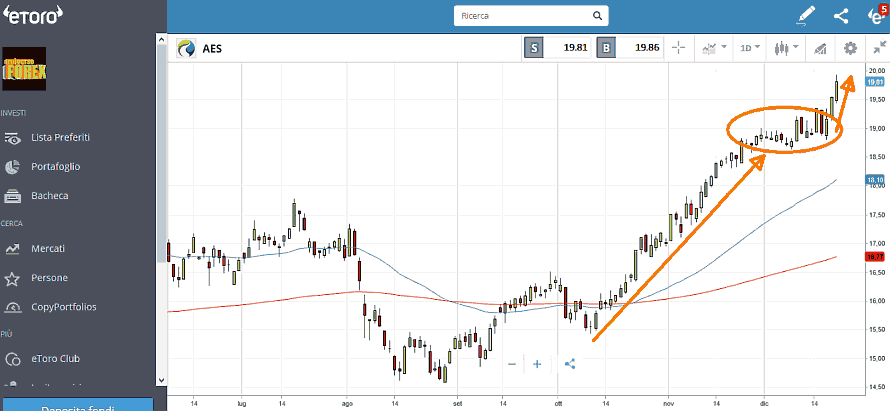Click the B buy button at 19.86

606,48
